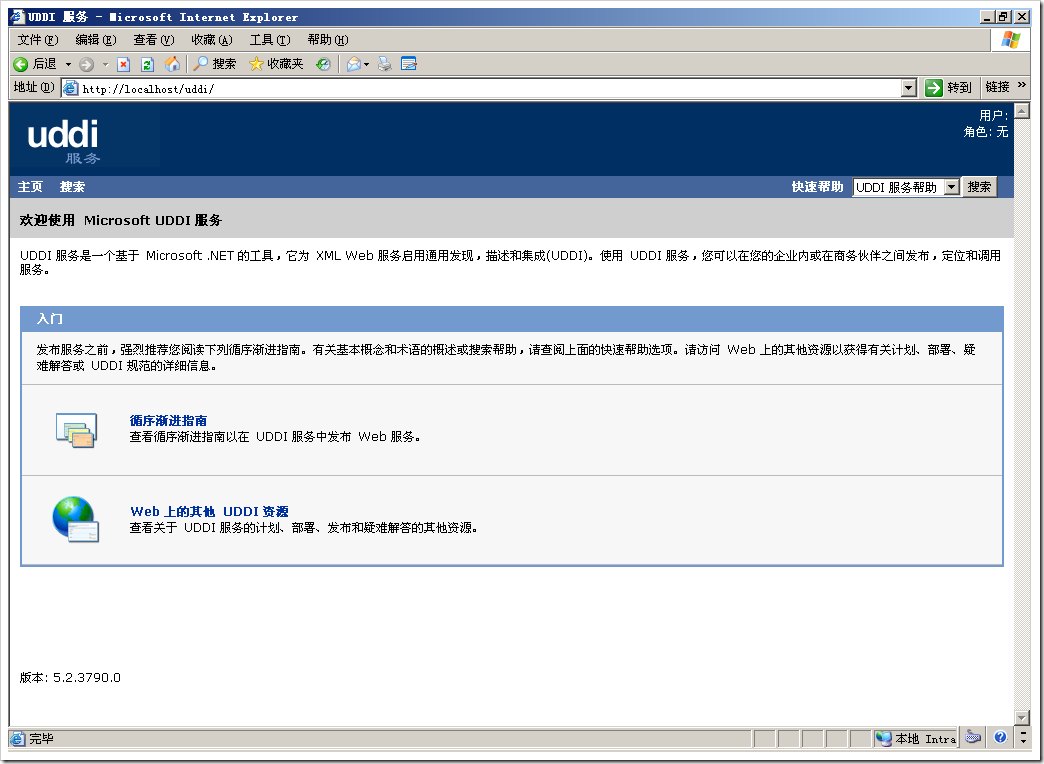Click the Mail icon in toolbar

click(354, 64)
